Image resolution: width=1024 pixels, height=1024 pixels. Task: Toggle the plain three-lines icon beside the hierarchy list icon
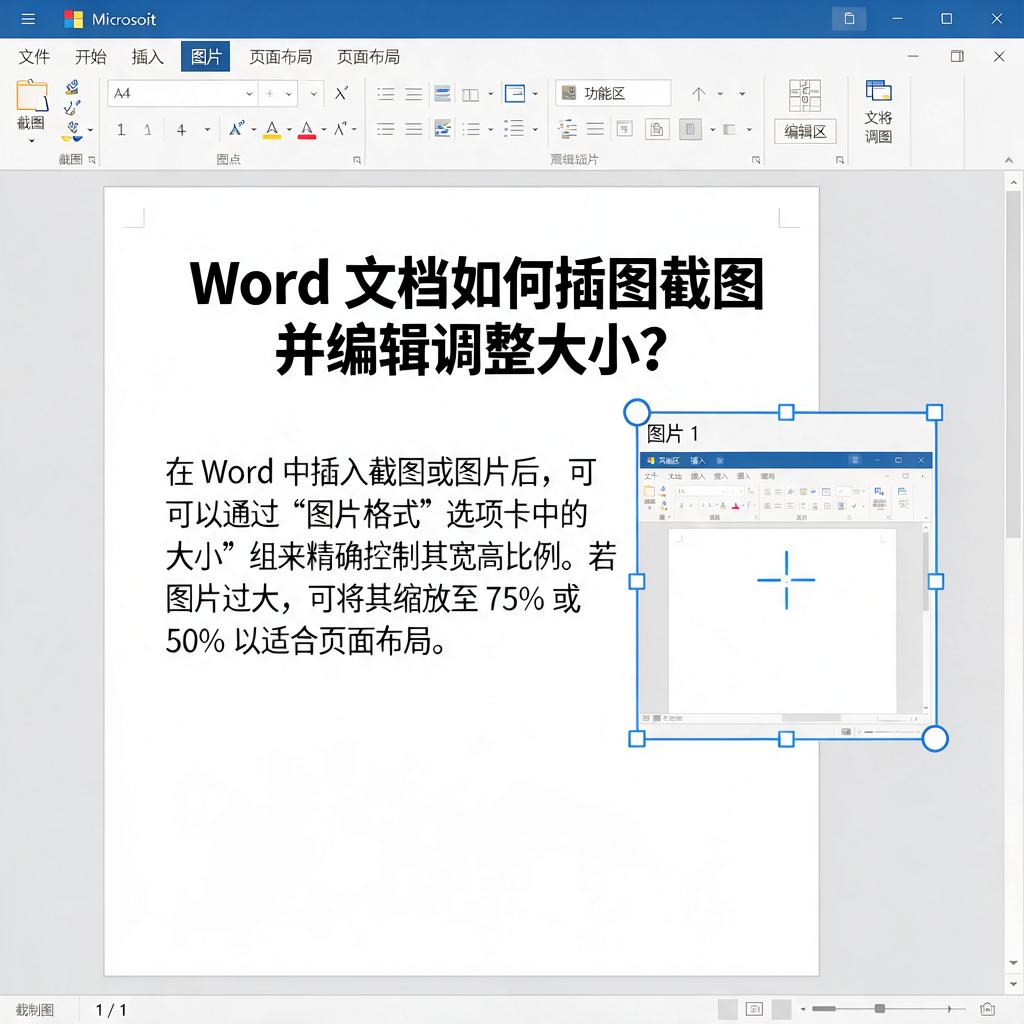click(595, 129)
